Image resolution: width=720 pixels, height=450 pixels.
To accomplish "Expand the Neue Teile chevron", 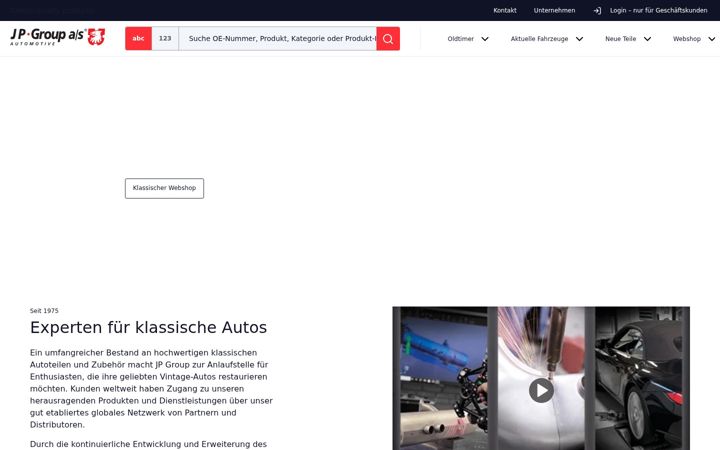I will tap(647, 39).
